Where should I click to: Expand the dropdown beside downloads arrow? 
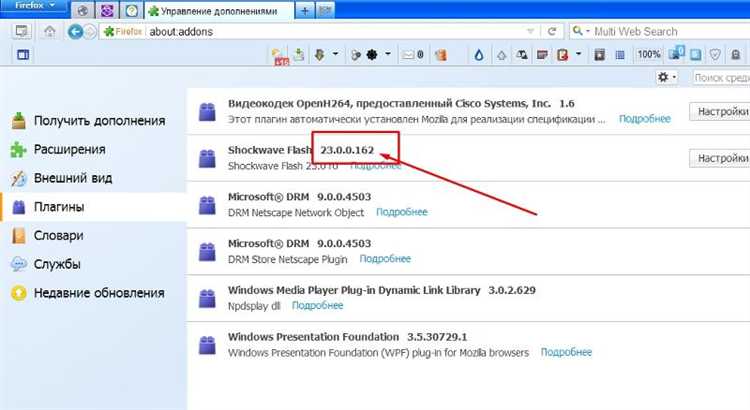coord(335,54)
